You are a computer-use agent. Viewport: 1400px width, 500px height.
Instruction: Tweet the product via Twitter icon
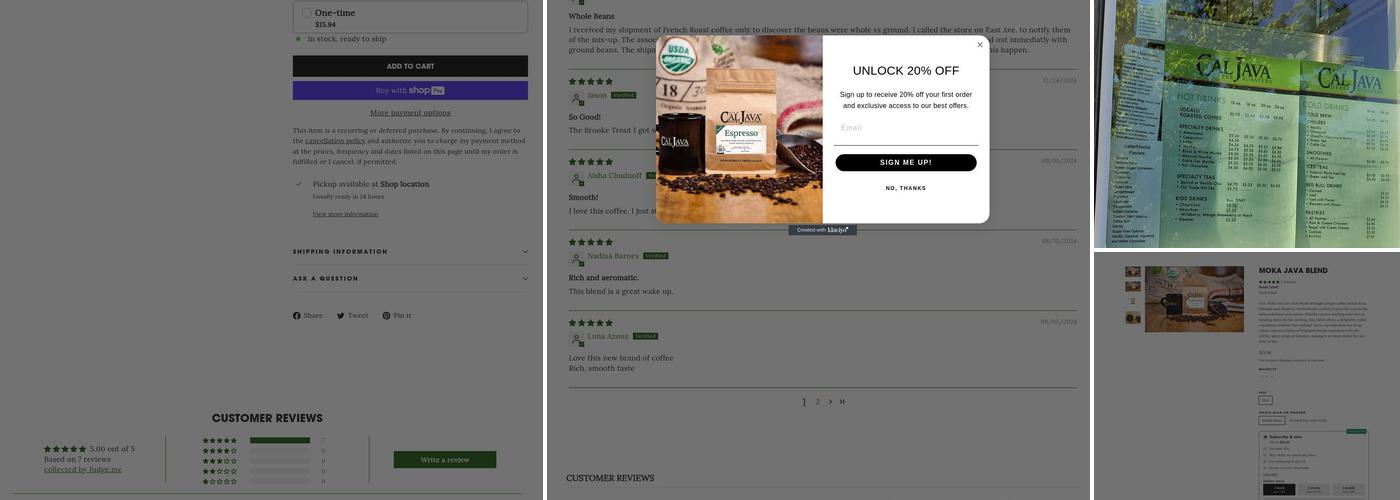tap(352, 315)
